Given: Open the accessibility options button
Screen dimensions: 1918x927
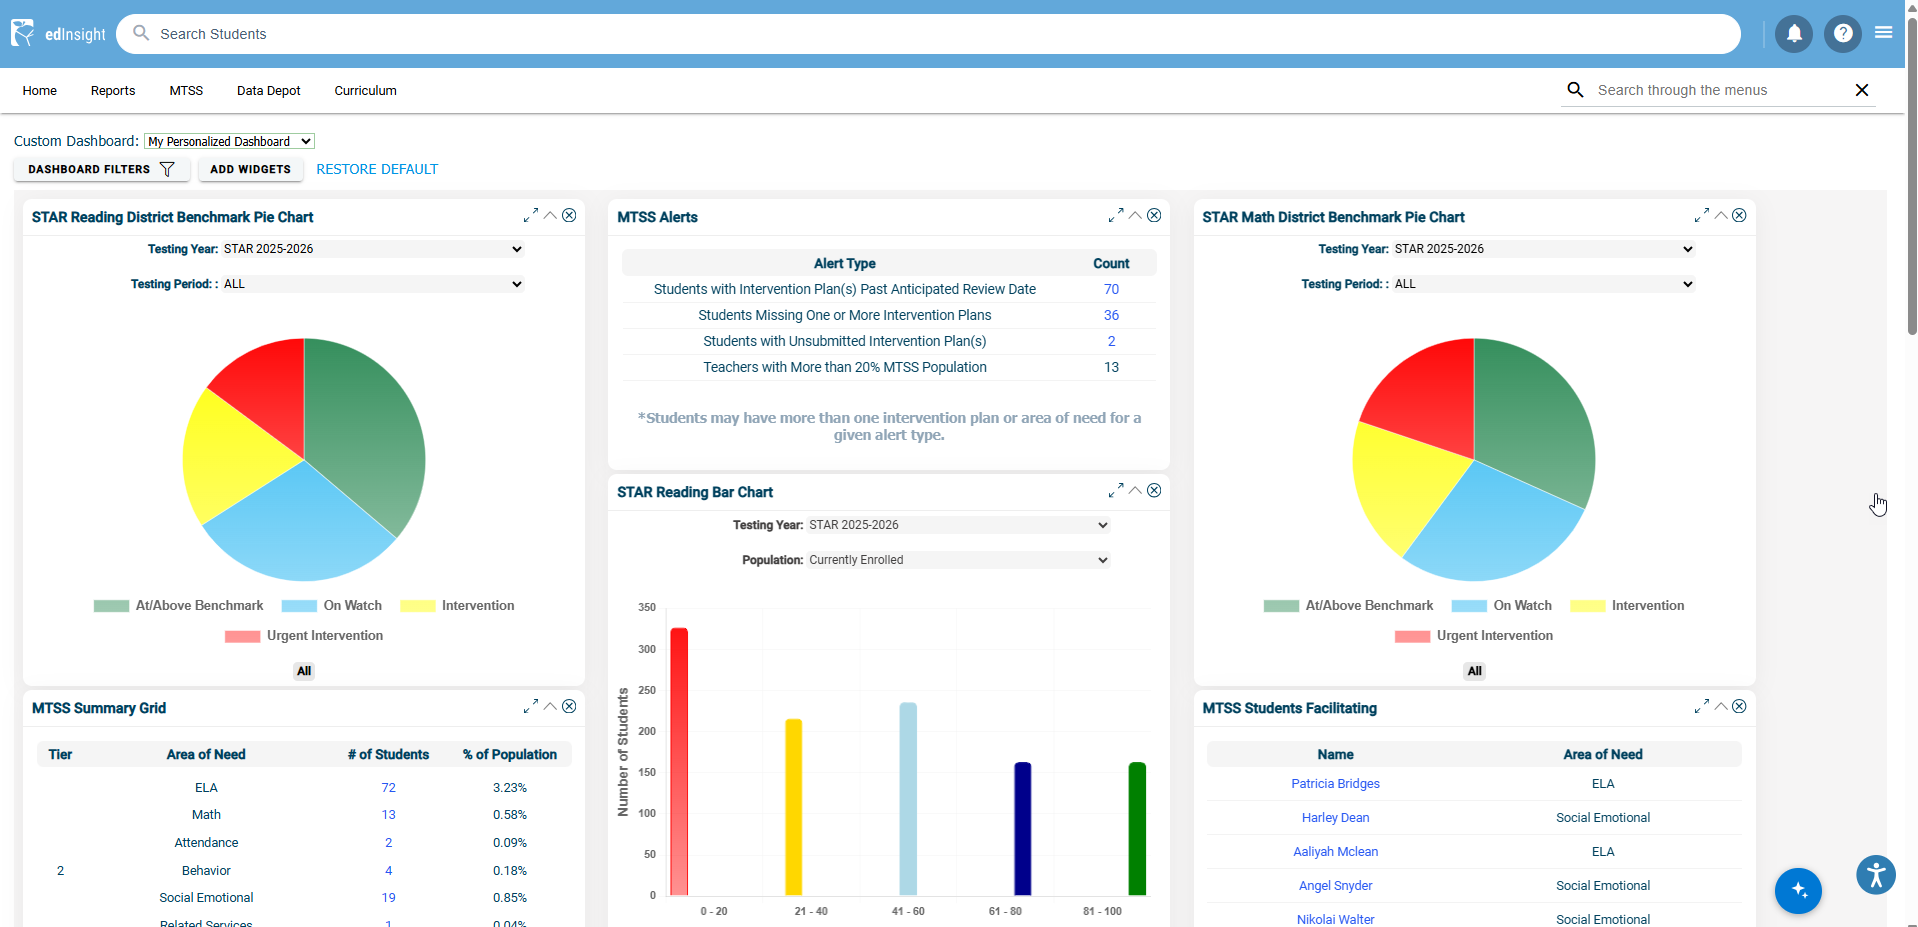Looking at the screenshot, I should (1876, 875).
